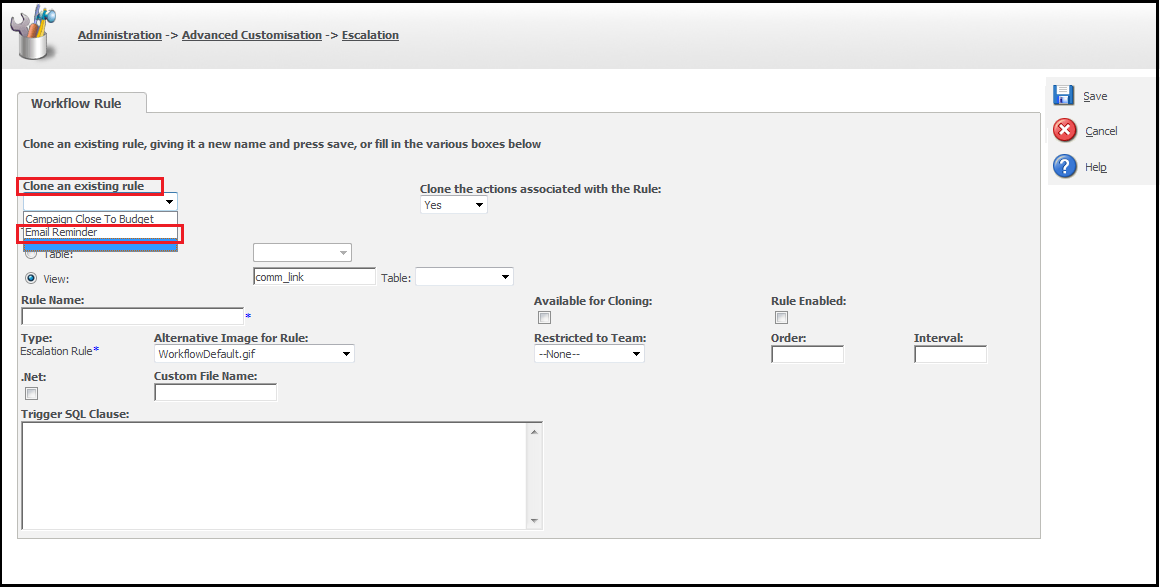Open the Restricted to Team dropdown
The width and height of the screenshot is (1160, 588).
tap(589, 354)
